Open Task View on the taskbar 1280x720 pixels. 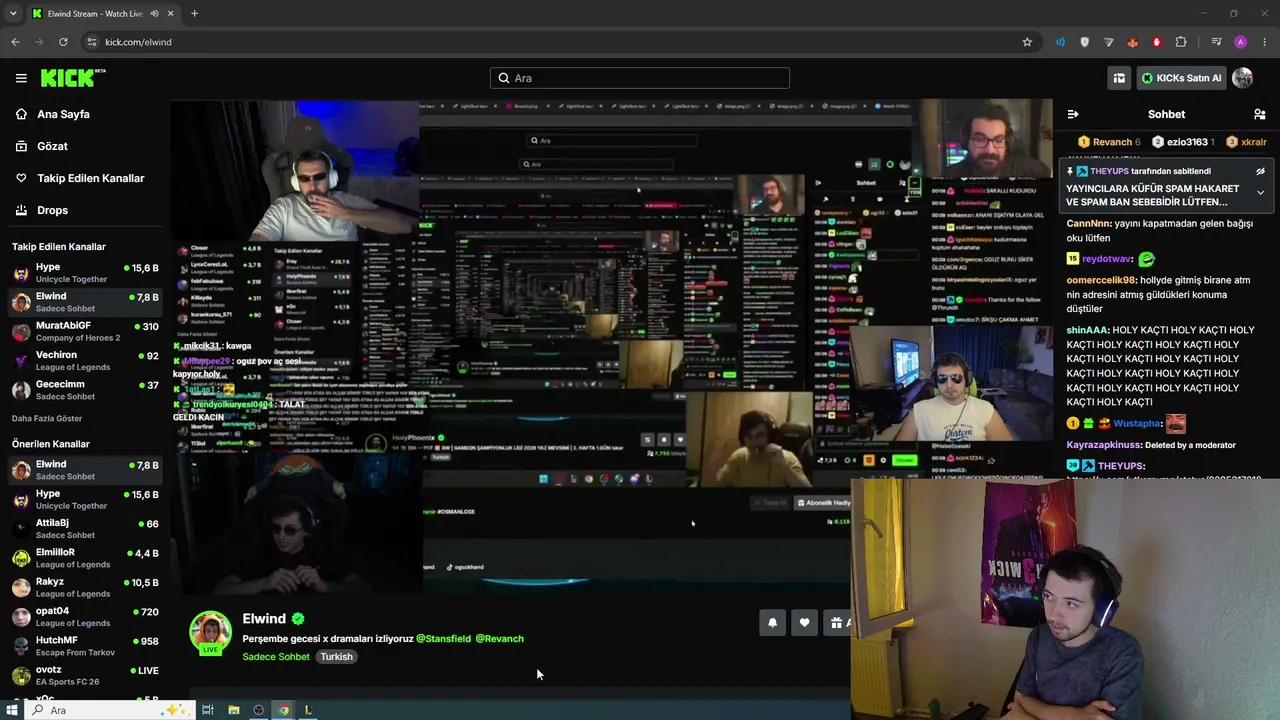[208, 710]
